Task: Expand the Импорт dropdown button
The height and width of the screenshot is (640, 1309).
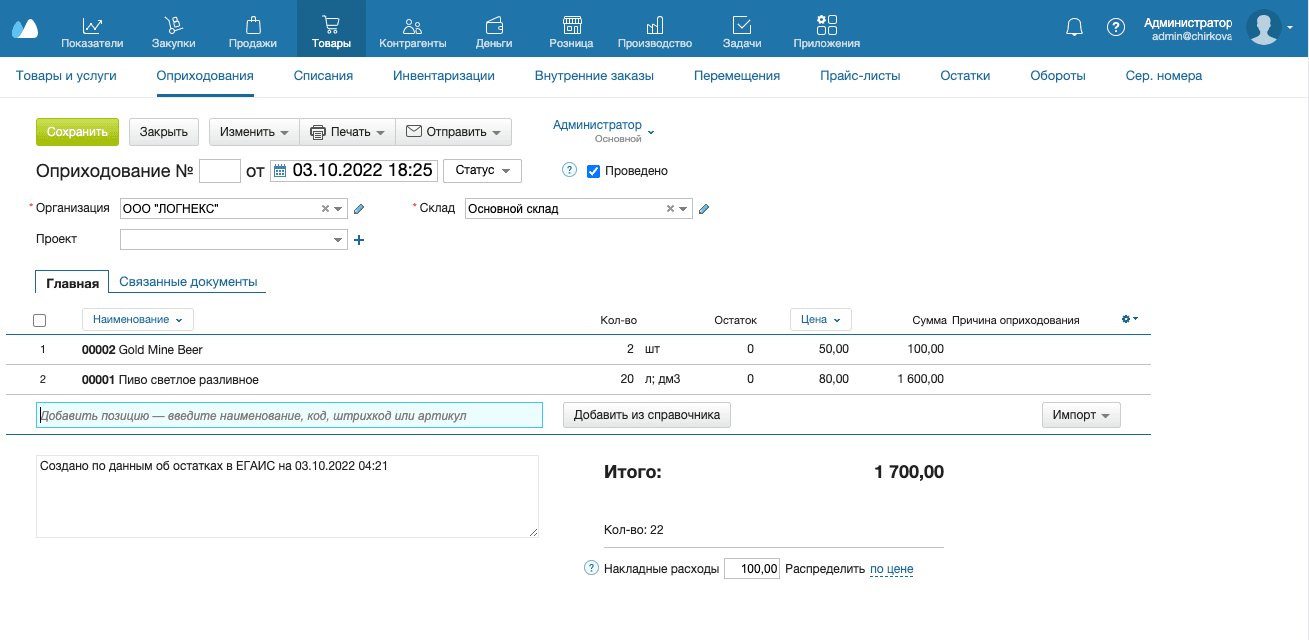Action: pyautogui.click(x=1080, y=415)
